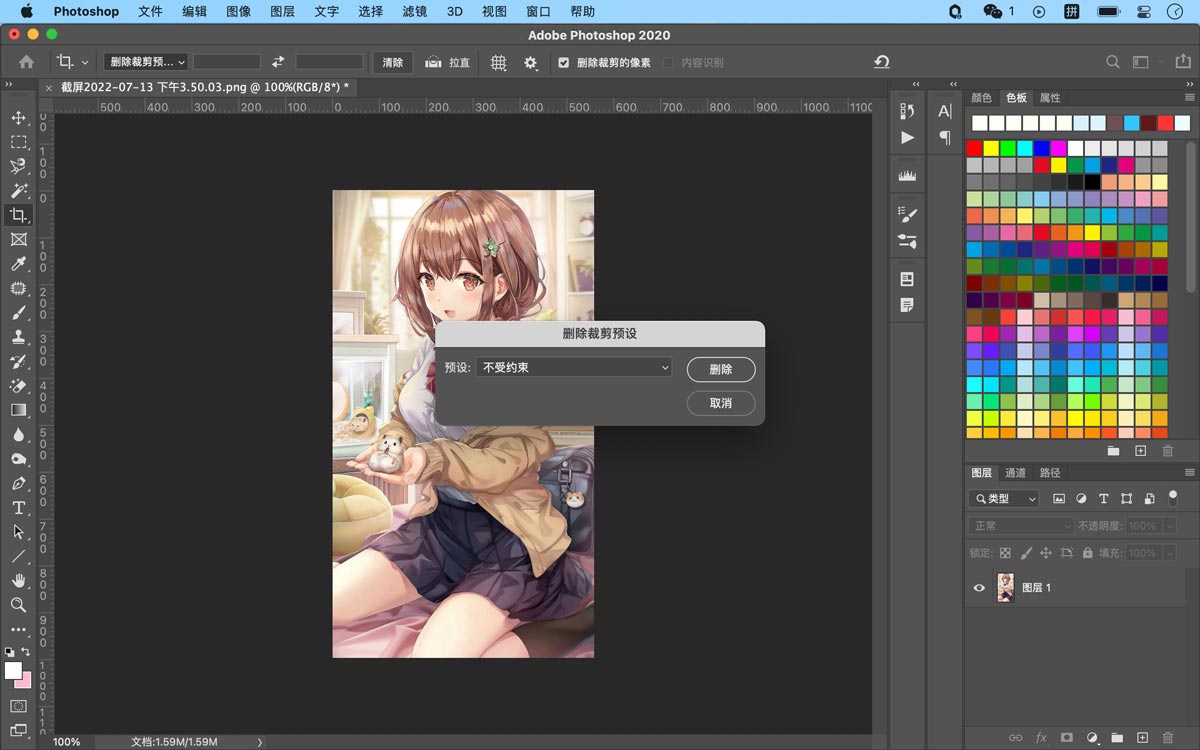Open the Photoshop search icon
1200x750 pixels.
(1112, 62)
